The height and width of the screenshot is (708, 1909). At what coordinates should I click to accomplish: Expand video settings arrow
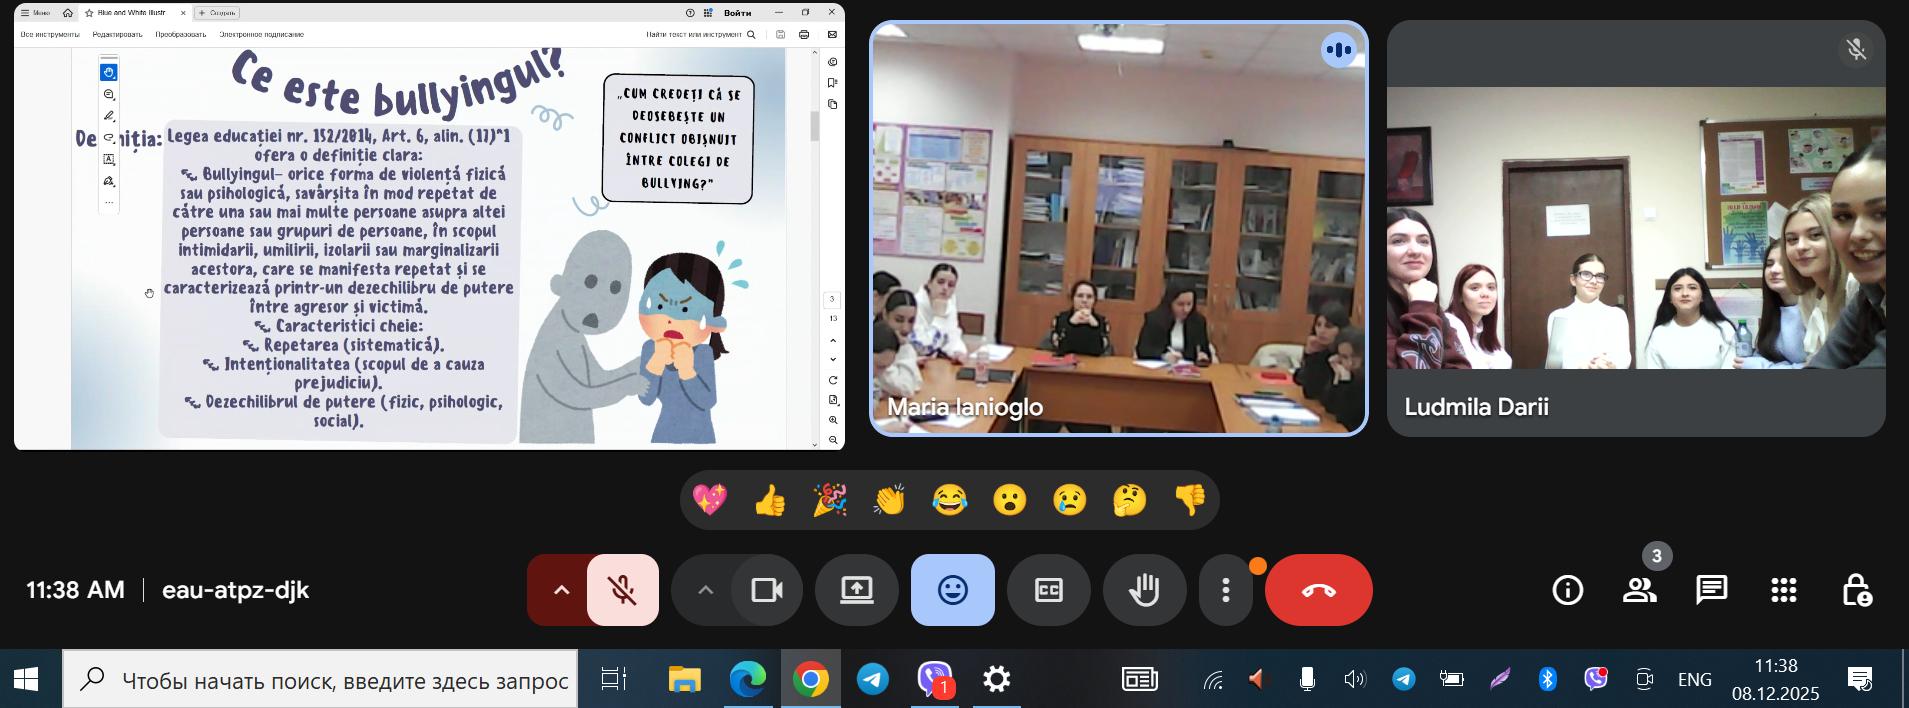[x=705, y=590]
